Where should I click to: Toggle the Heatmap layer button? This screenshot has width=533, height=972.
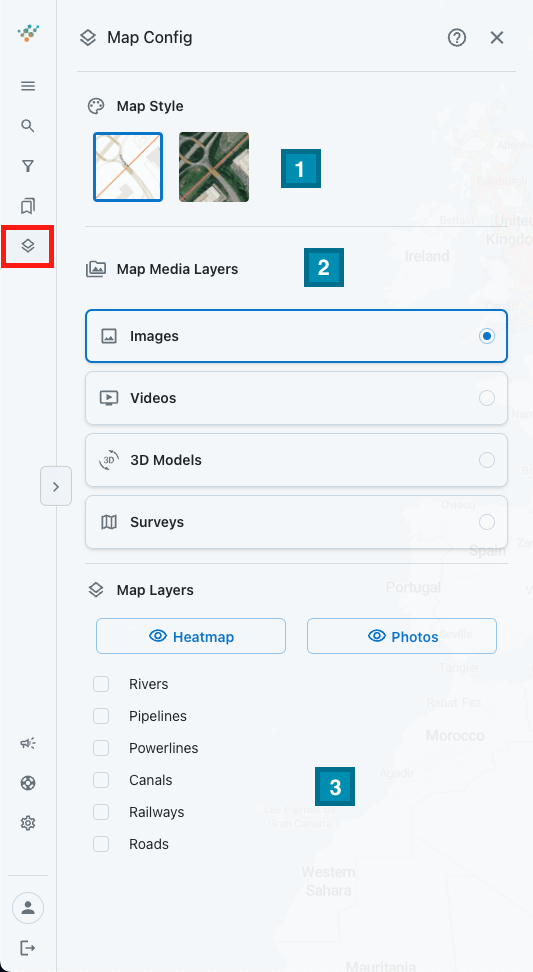coord(191,636)
